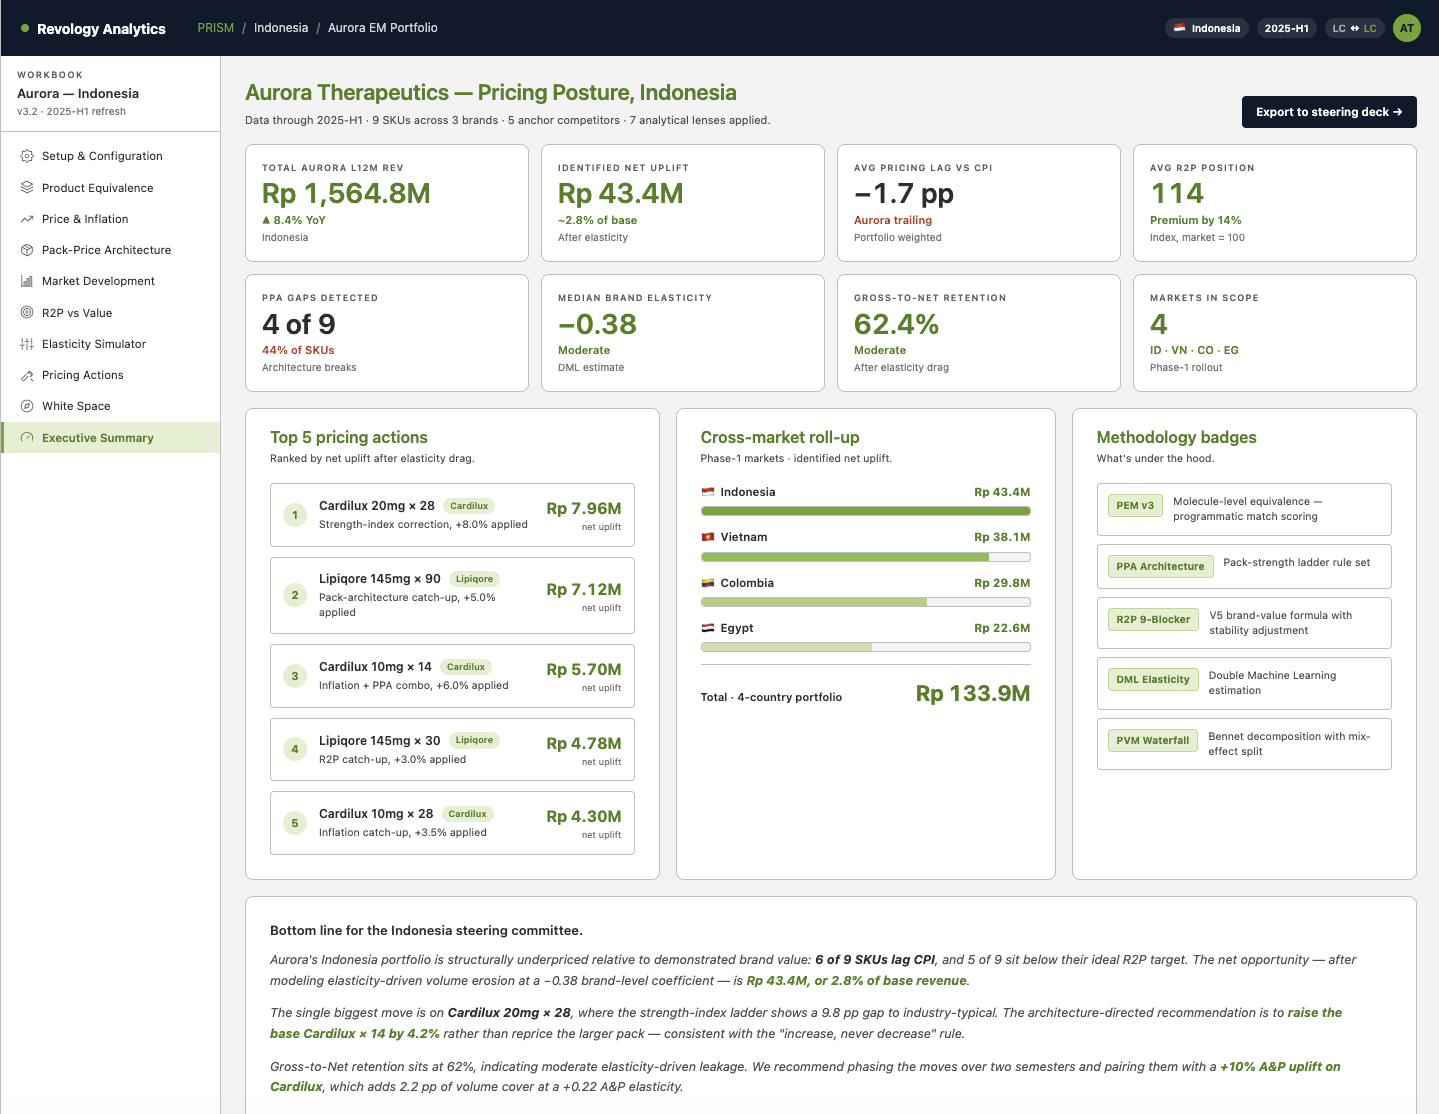Click the Vietnam net uplift progress bar
Image resolution: width=1439 pixels, height=1114 pixels.
[865, 557]
